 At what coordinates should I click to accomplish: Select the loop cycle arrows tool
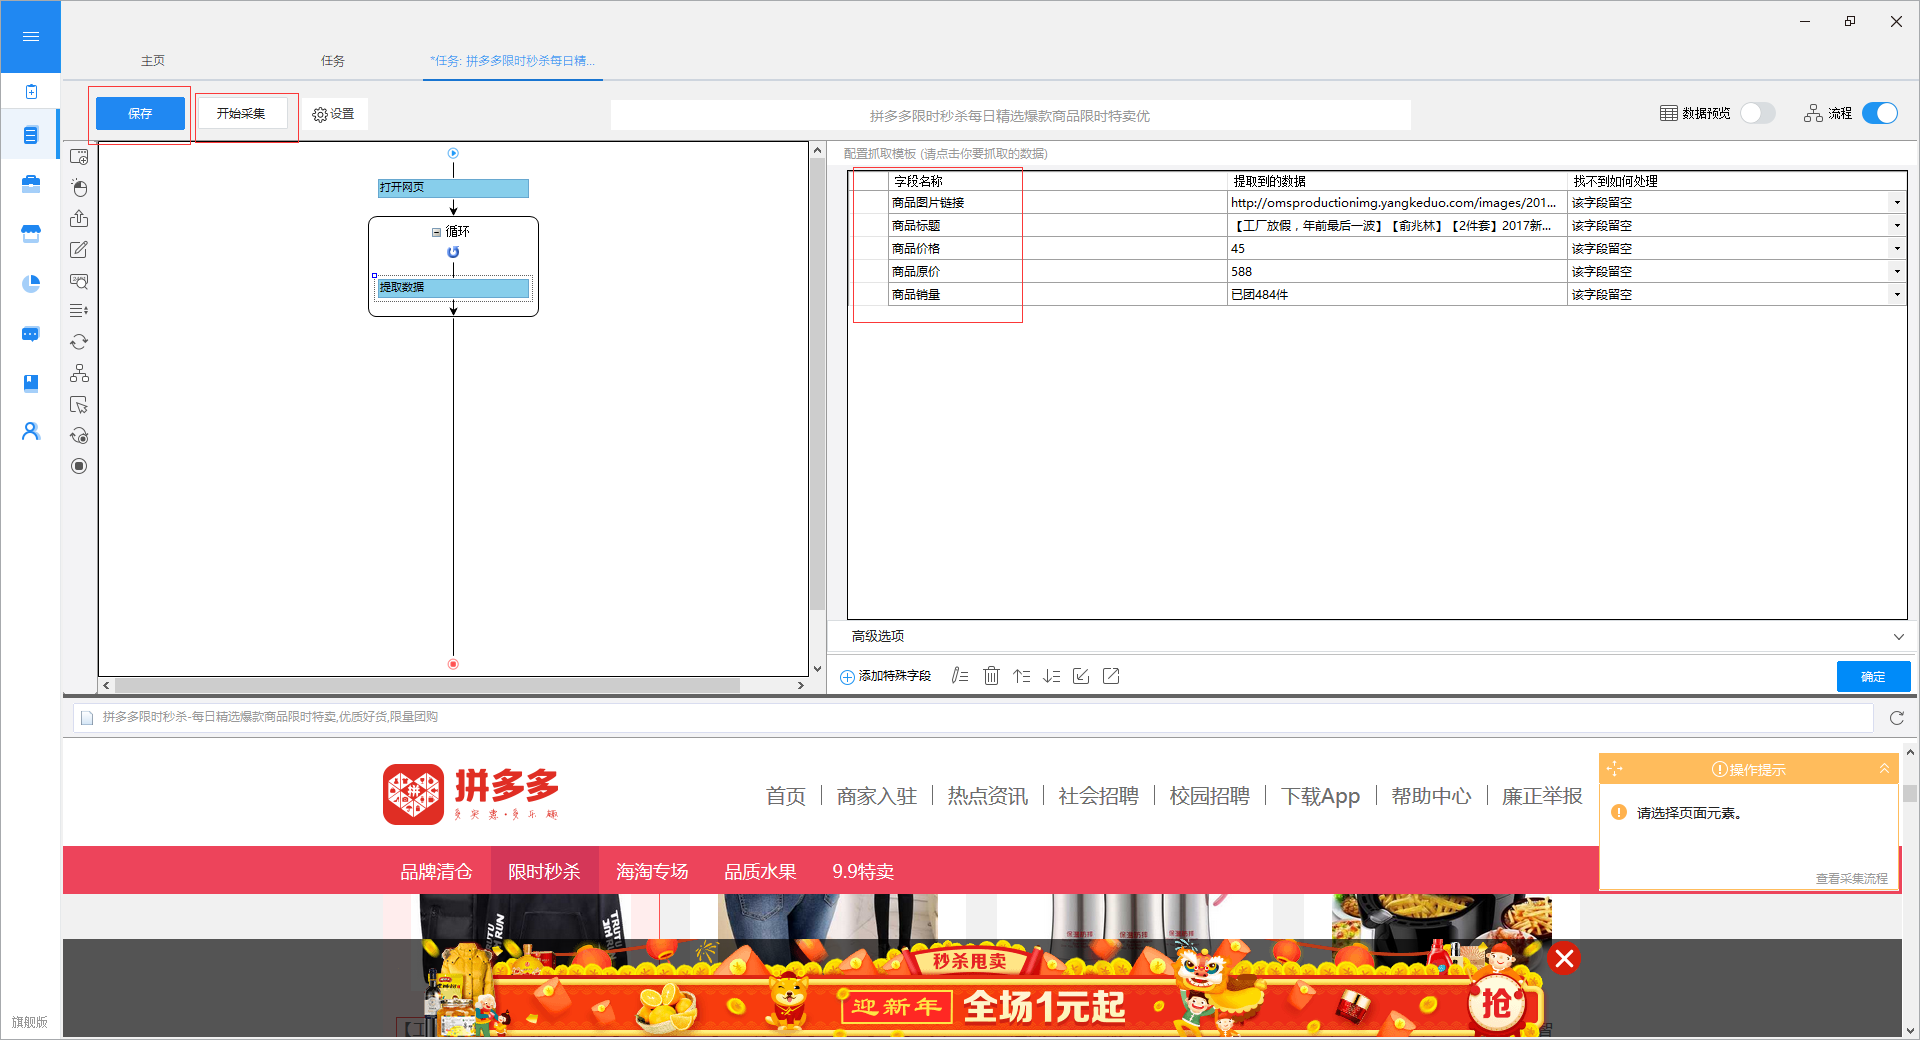79,342
